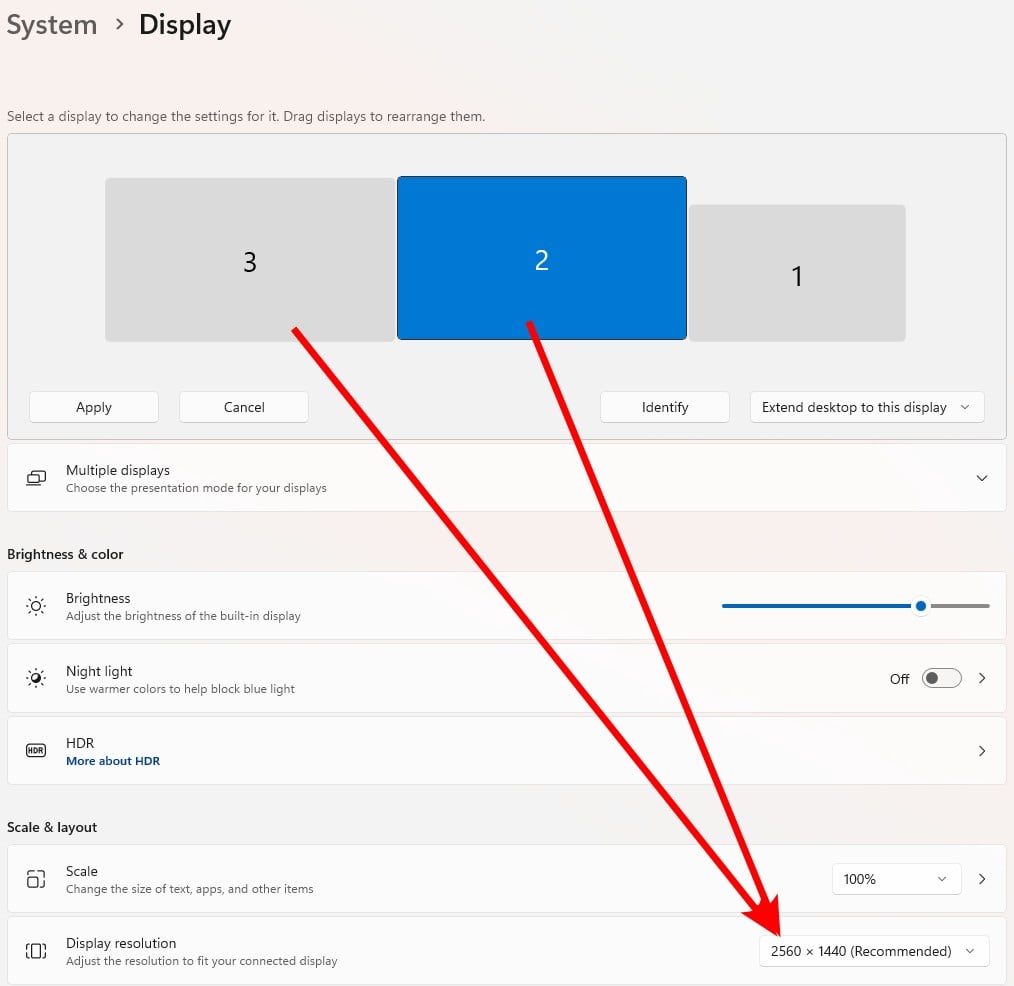Open Night light settings chevron

(982, 678)
